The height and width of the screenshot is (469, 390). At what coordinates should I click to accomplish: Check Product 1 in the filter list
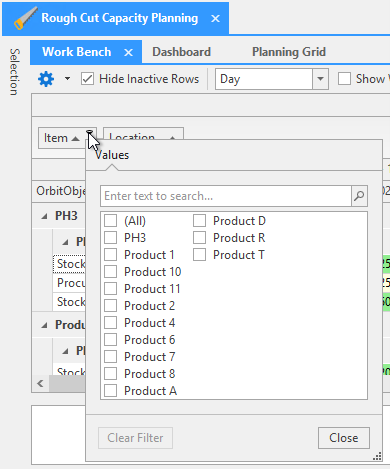tap(110, 255)
